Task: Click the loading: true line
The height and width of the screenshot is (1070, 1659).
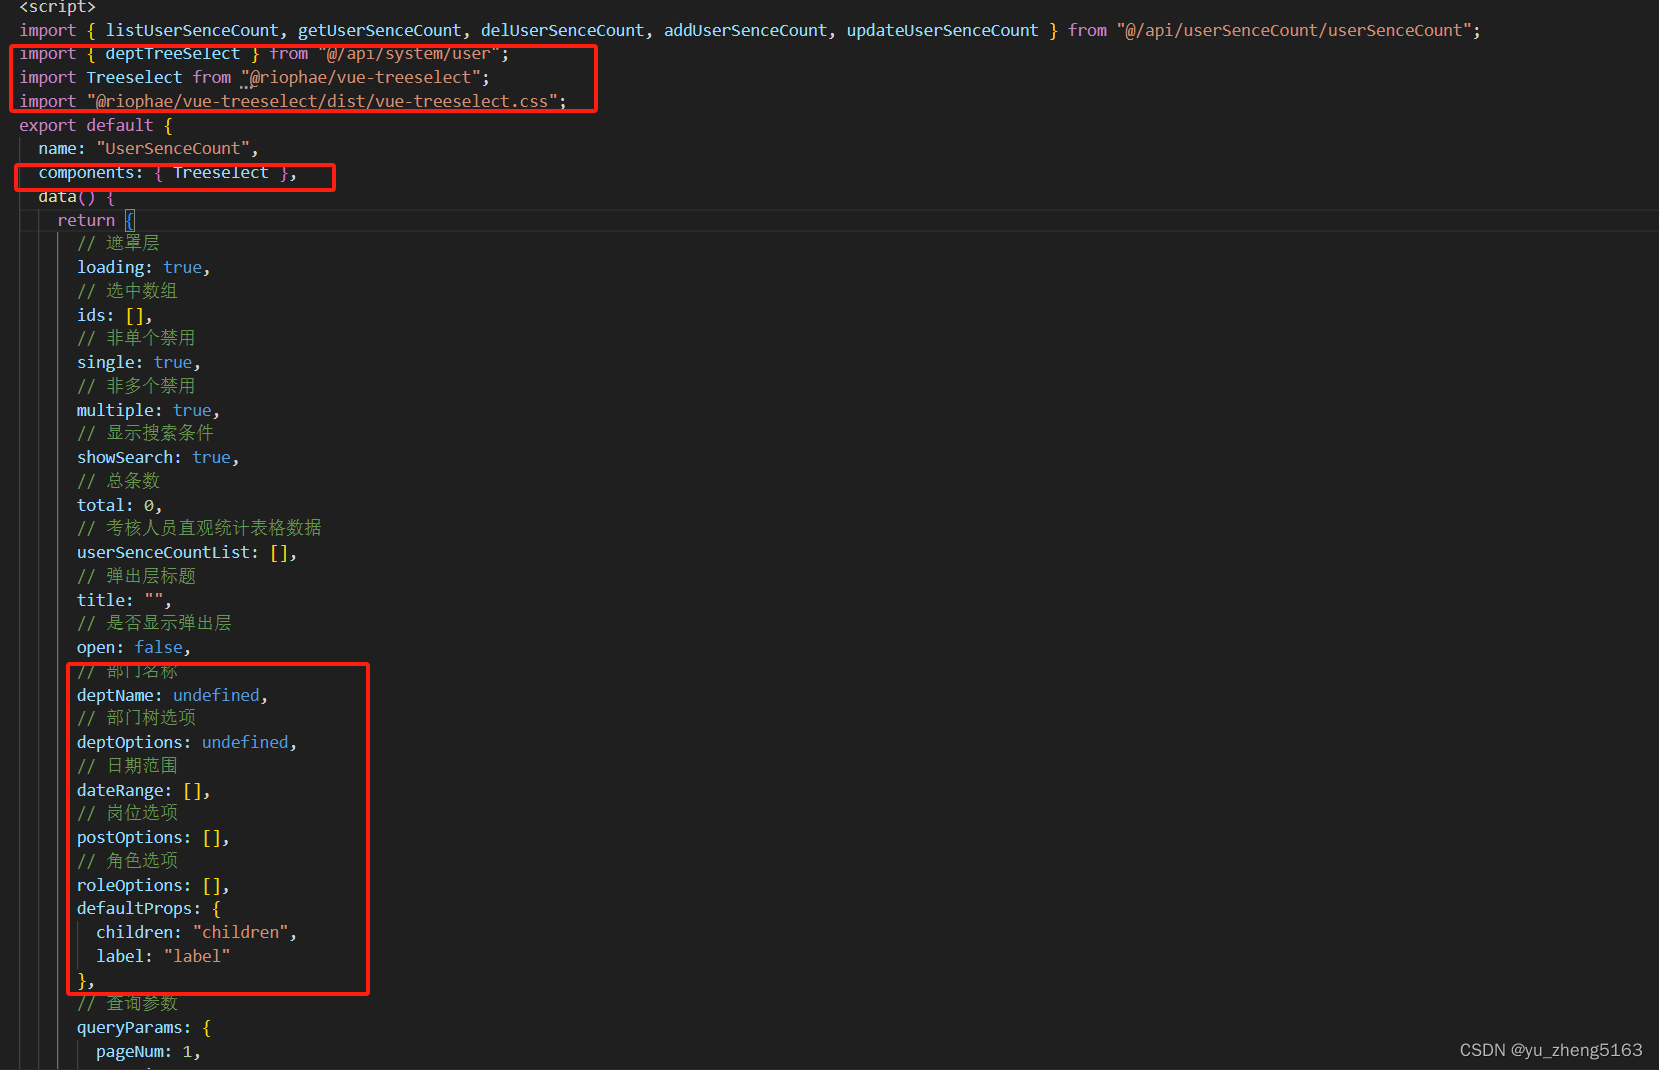Action: coord(143,268)
